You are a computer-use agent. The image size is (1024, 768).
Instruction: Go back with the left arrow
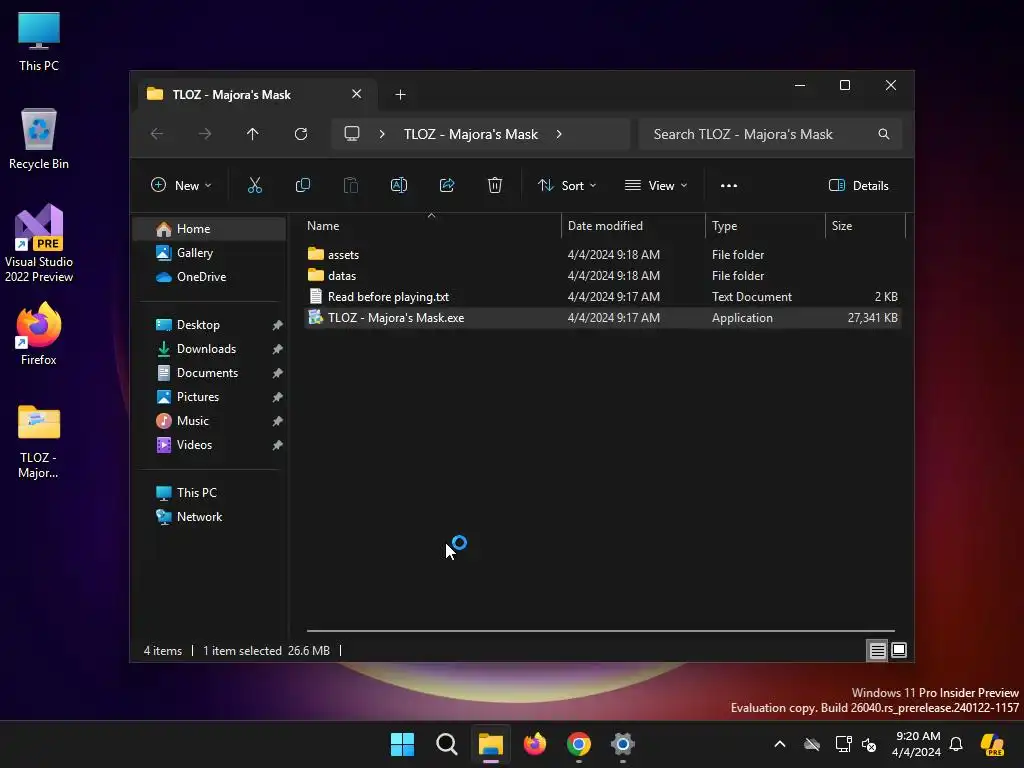tap(157, 134)
